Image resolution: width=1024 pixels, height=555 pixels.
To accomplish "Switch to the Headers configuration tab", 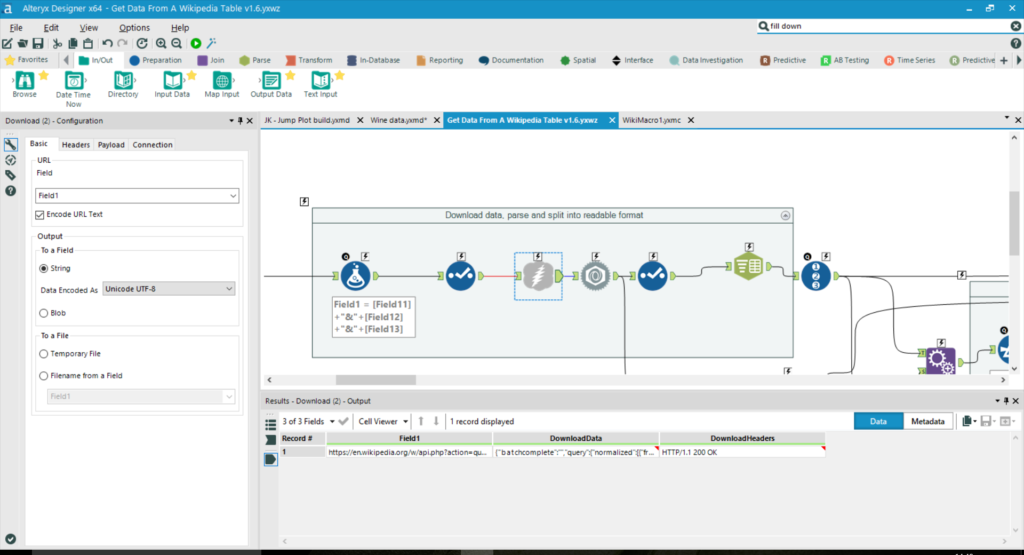I will click(76, 145).
